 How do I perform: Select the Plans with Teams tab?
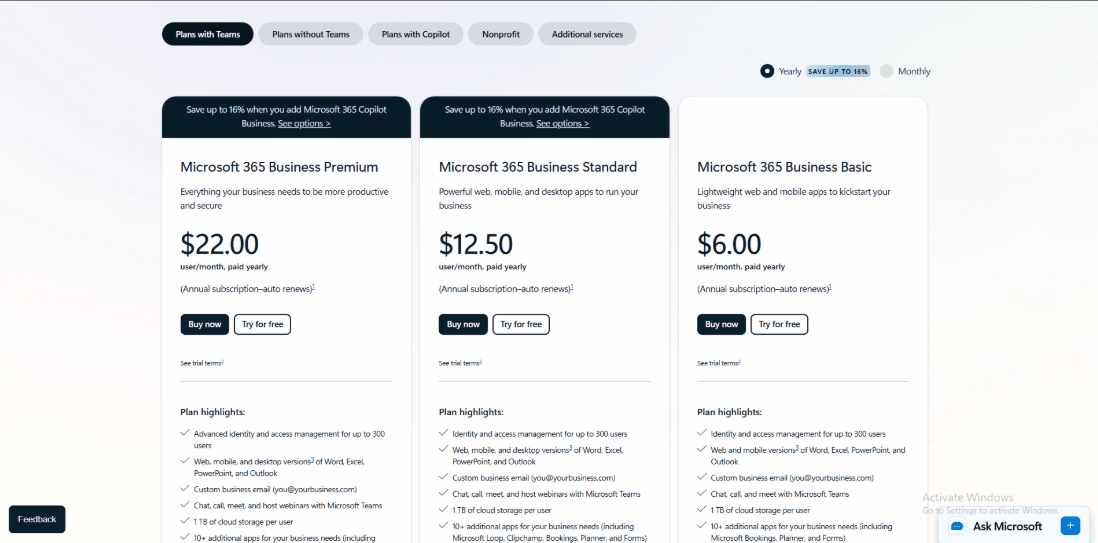(207, 34)
